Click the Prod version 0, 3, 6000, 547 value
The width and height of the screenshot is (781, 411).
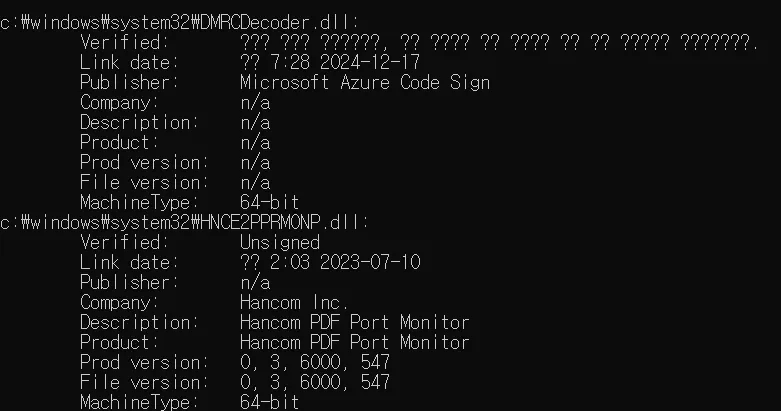(x=315, y=362)
